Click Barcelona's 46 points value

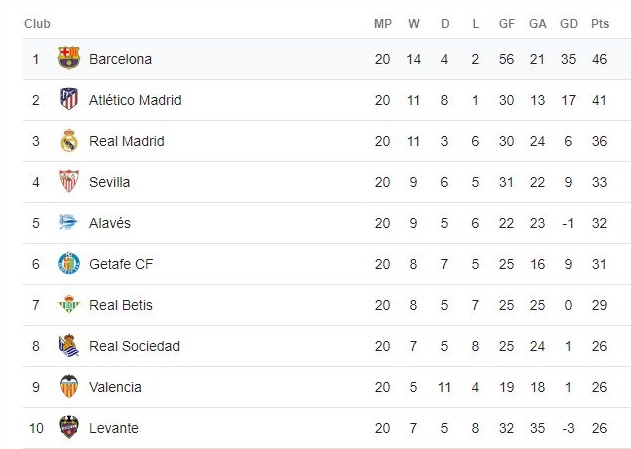click(x=600, y=59)
